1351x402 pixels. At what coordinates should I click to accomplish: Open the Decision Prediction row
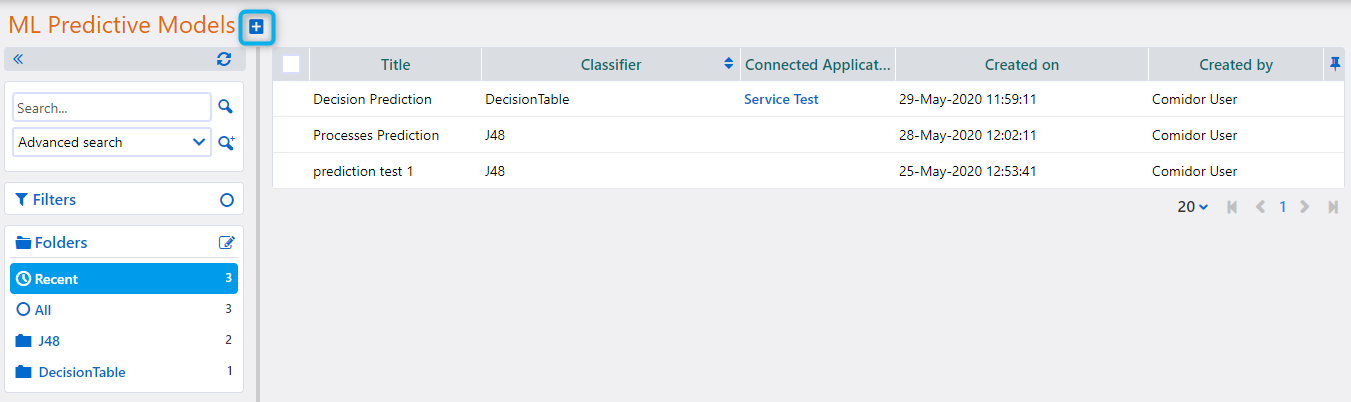pos(372,100)
